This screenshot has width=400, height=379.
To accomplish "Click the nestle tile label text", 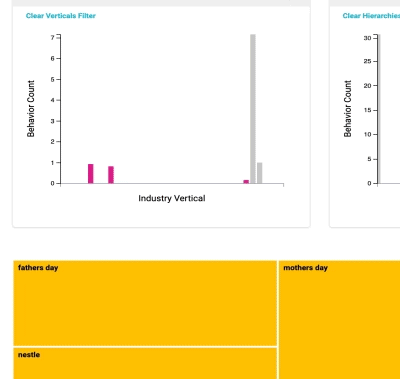I will pyautogui.click(x=29, y=355).
